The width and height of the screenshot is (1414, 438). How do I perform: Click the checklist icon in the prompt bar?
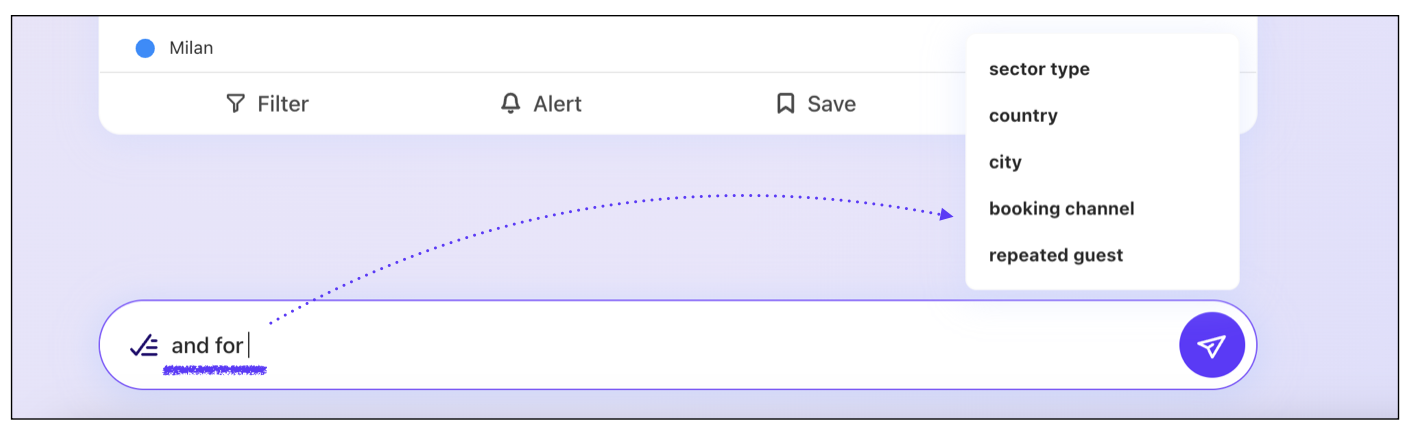tap(144, 346)
